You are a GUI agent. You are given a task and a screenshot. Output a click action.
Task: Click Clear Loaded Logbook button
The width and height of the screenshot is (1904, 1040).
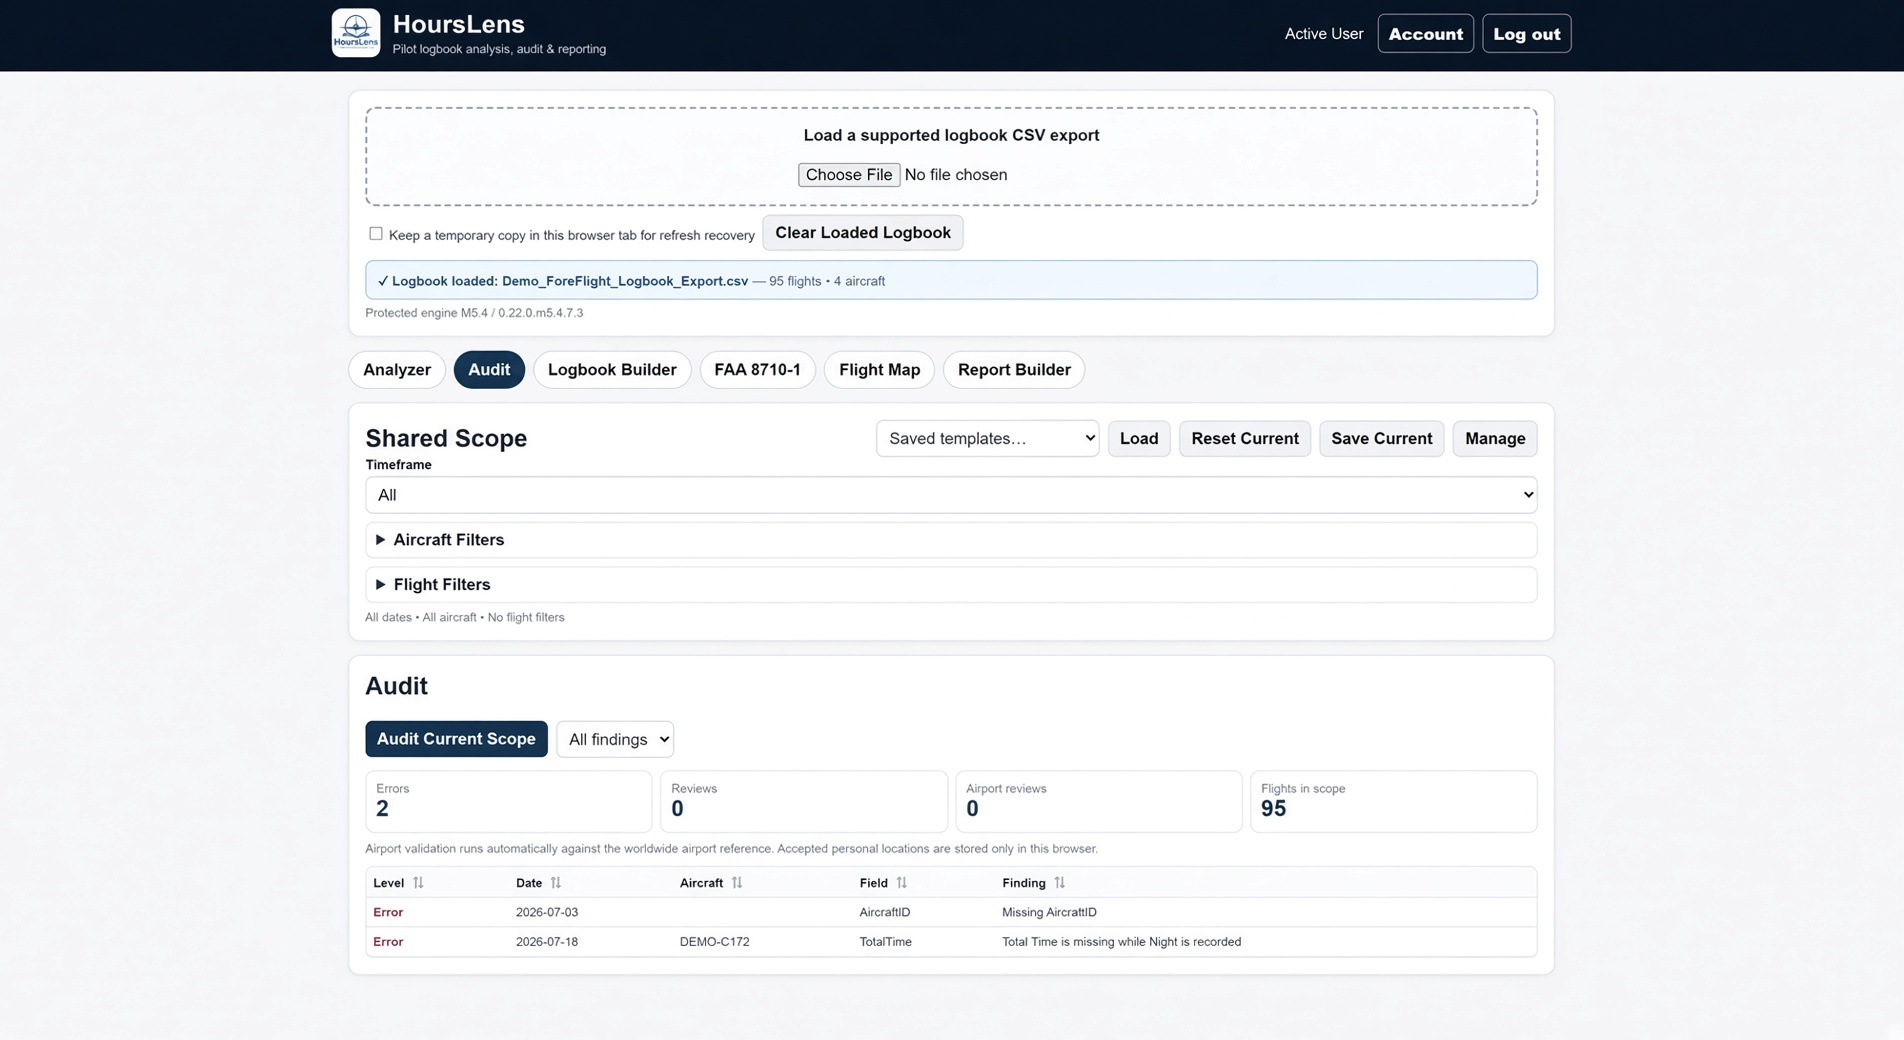(x=863, y=233)
